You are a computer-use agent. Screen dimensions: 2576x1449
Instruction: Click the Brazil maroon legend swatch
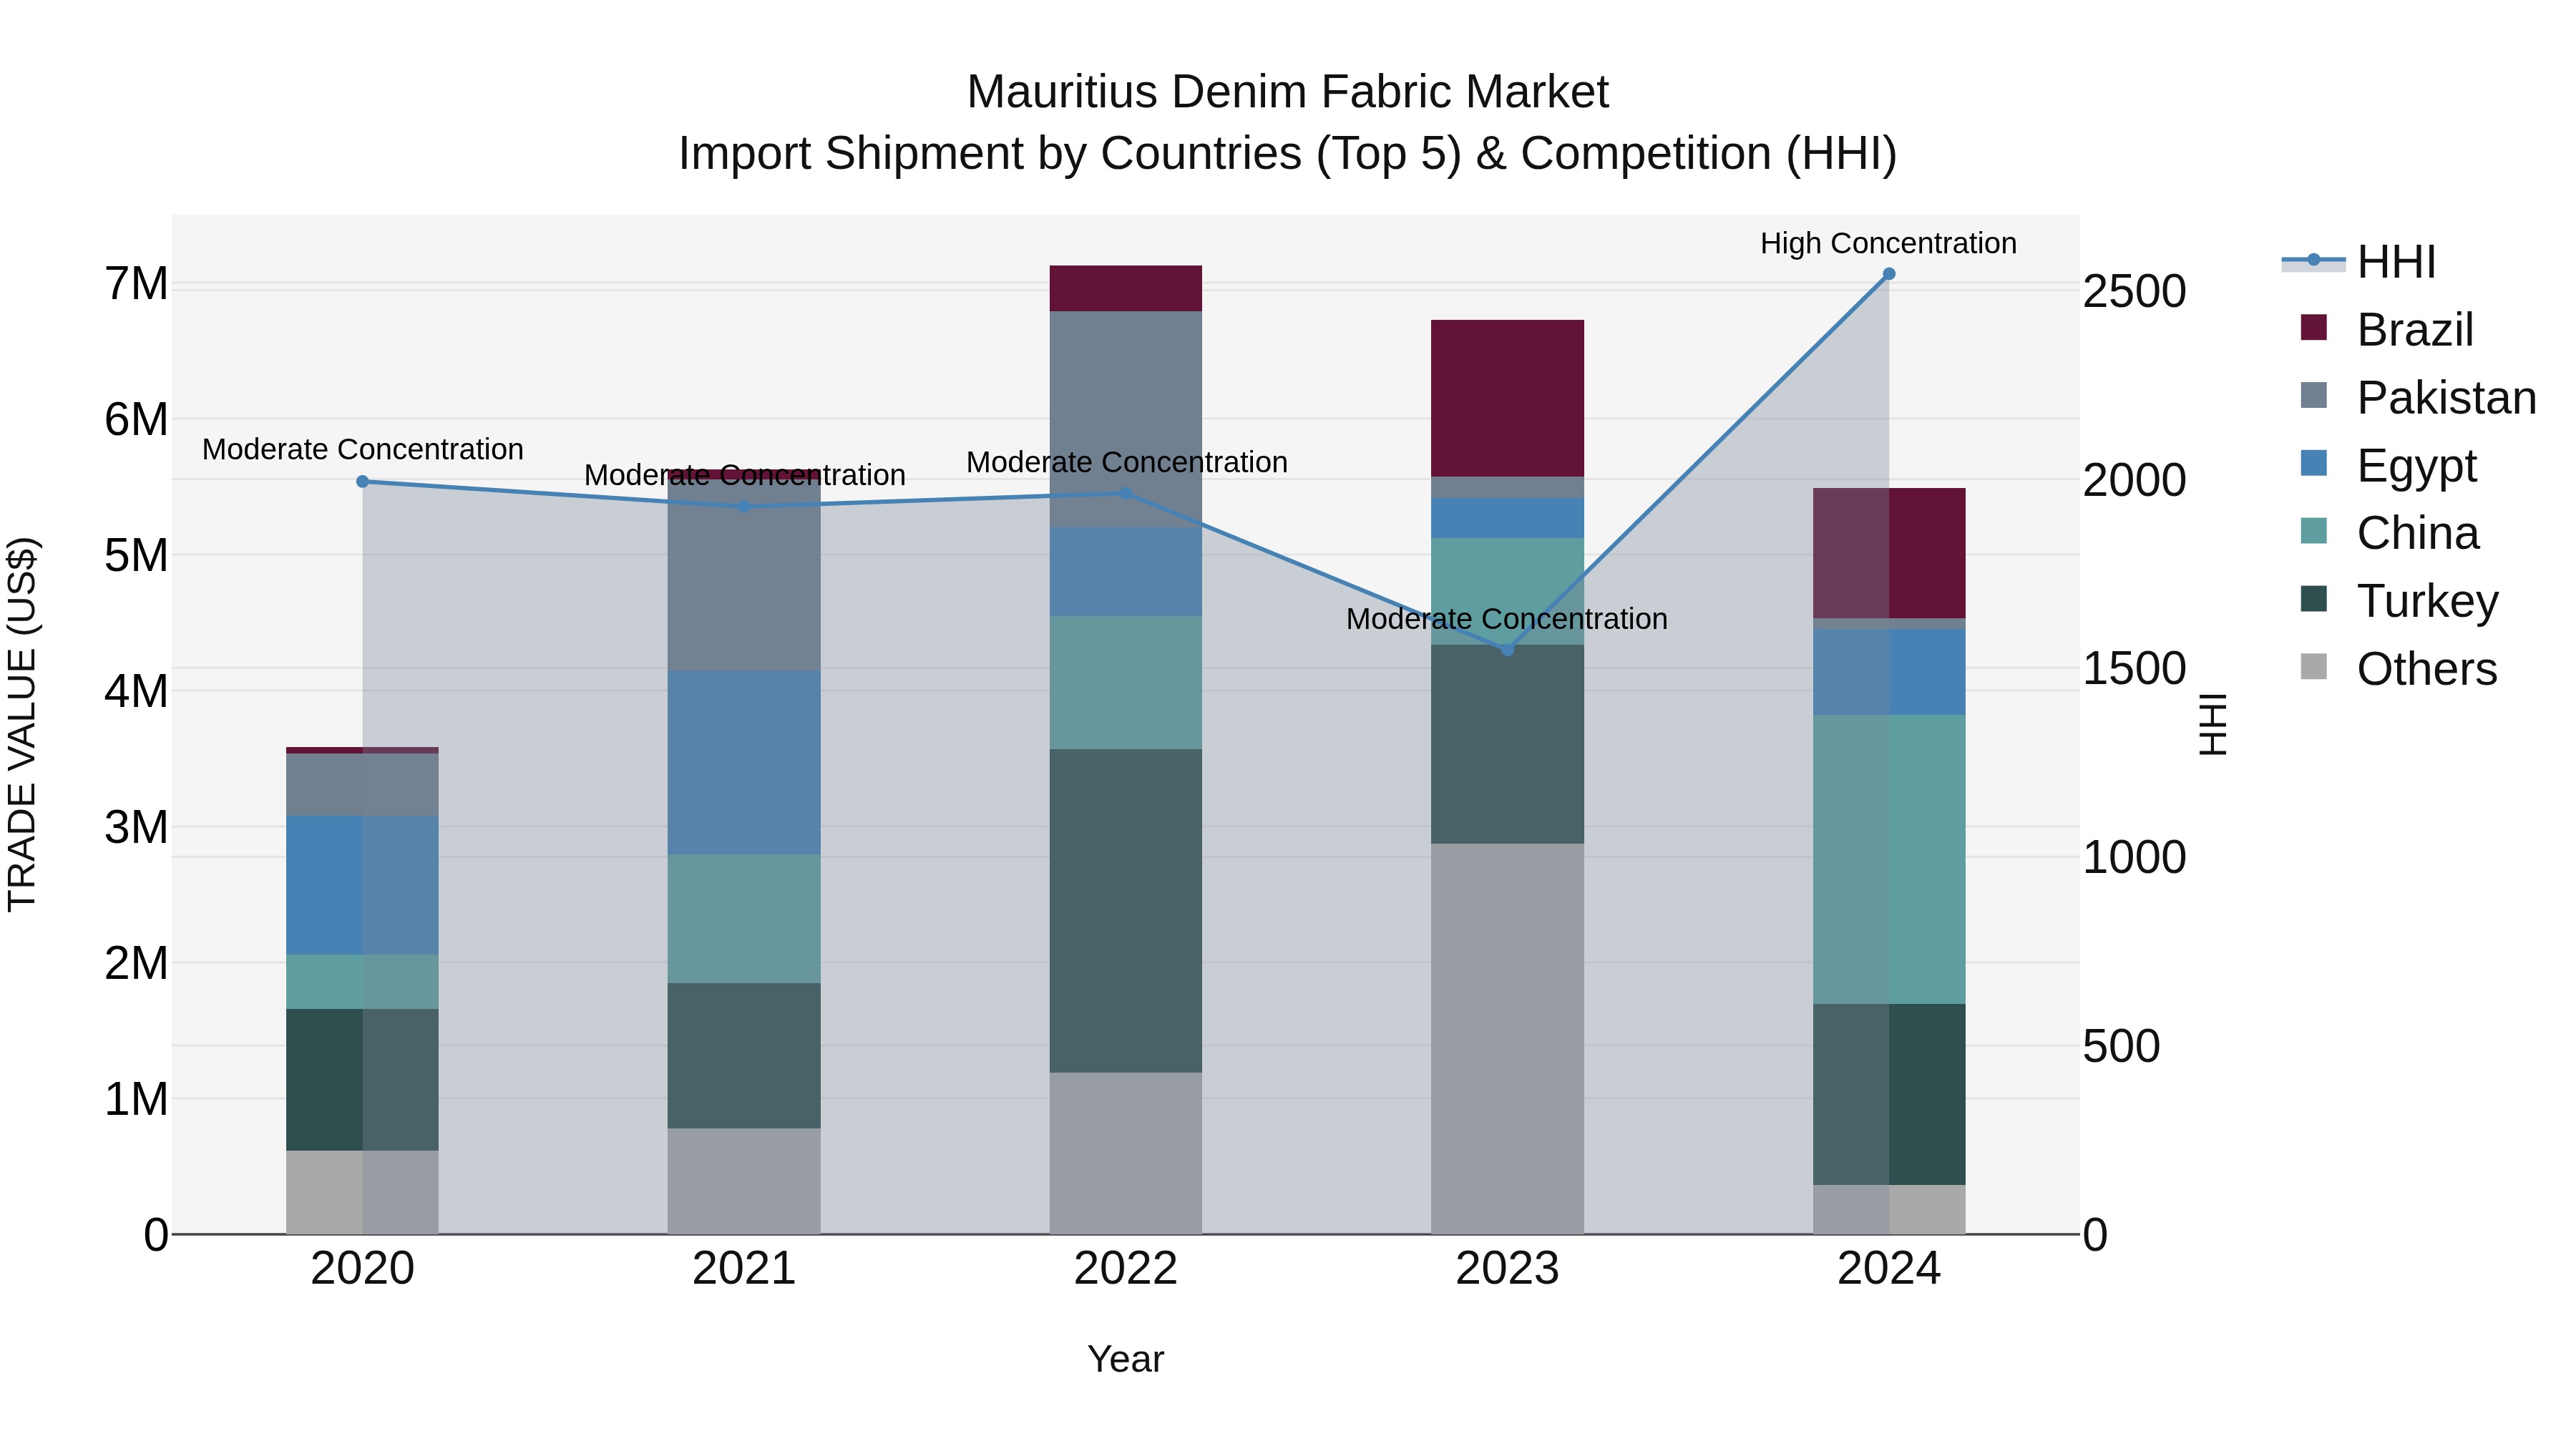(x=2314, y=327)
